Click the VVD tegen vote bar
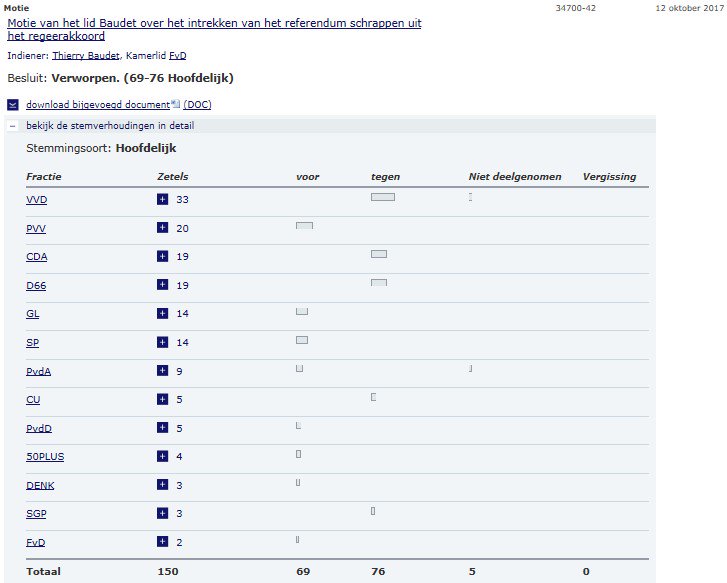The width and height of the screenshot is (727, 583). (x=383, y=197)
